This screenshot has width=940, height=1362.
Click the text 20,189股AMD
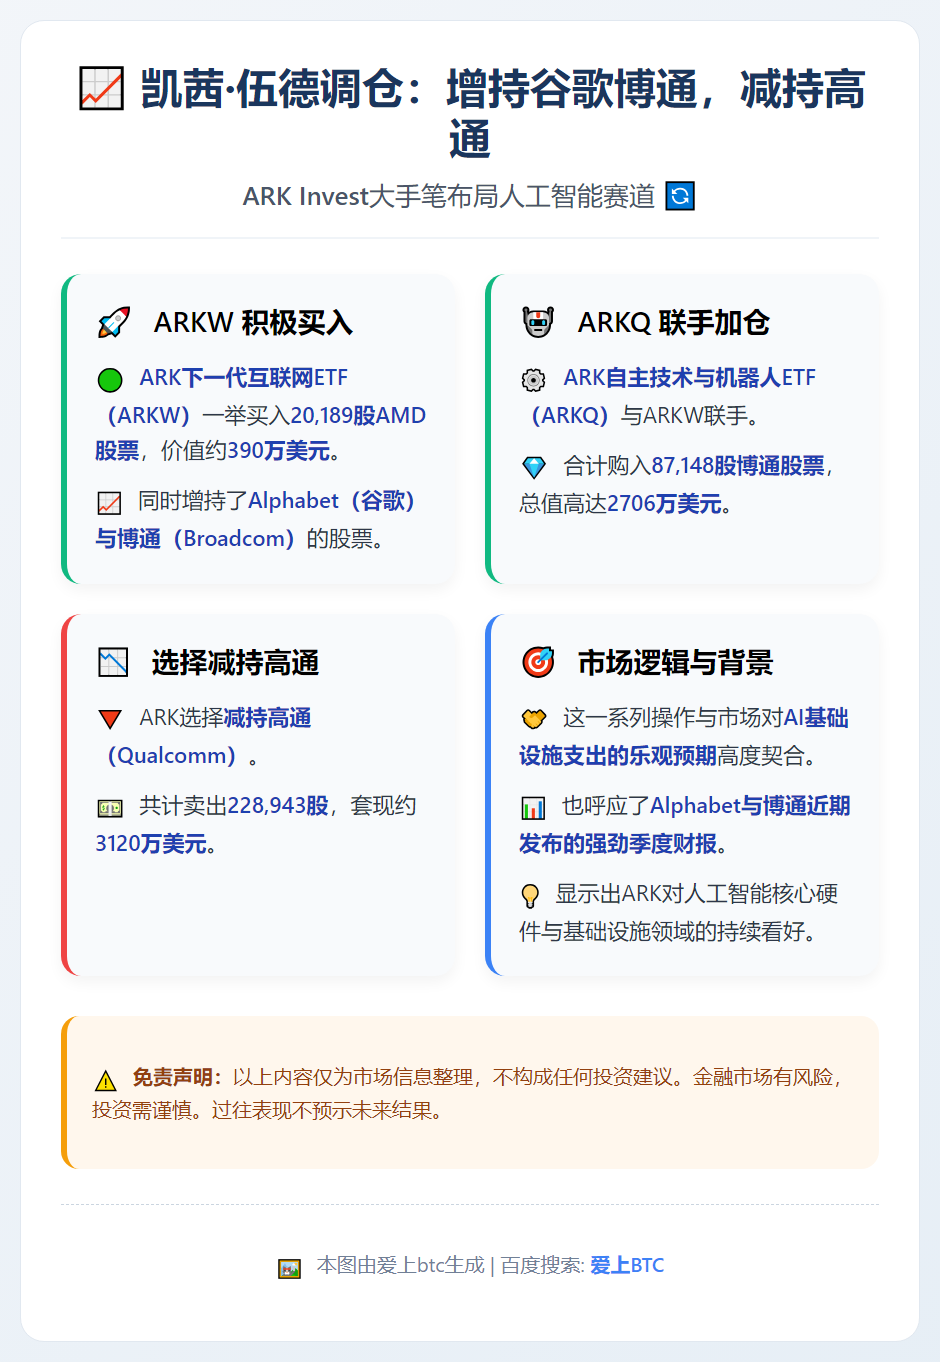coord(358,415)
